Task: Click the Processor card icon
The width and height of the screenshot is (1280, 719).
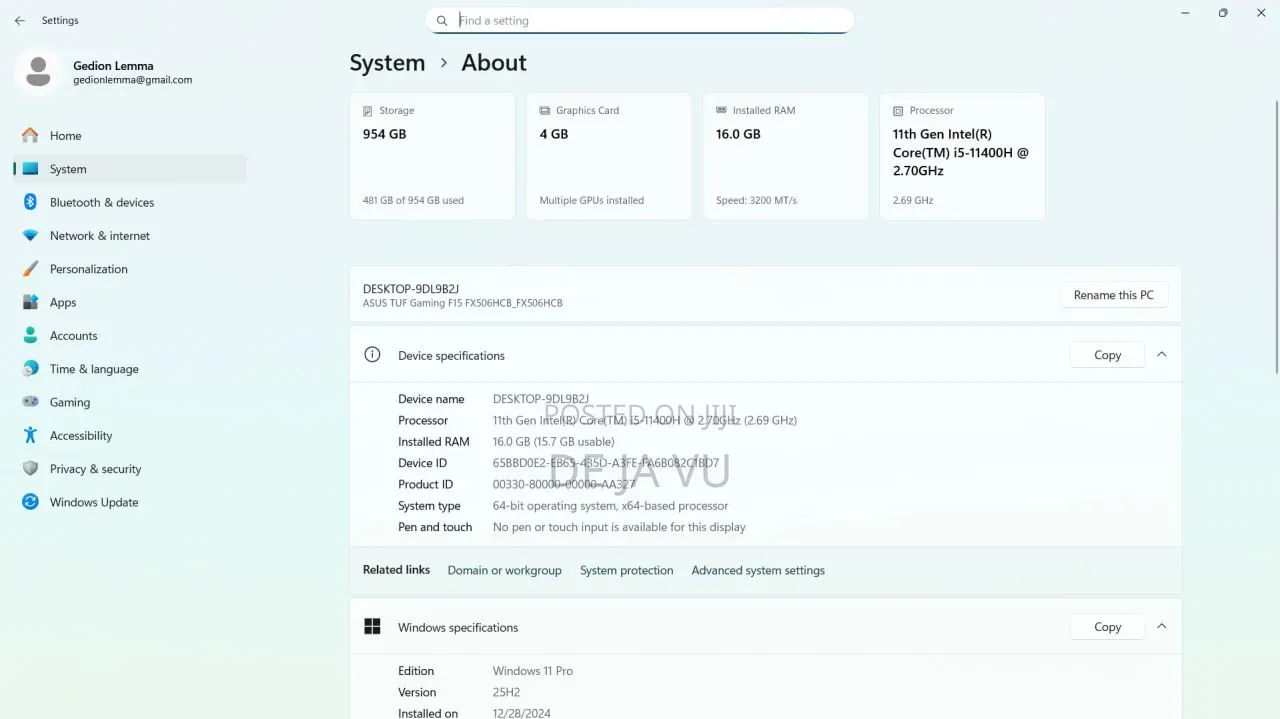Action: point(898,111)
